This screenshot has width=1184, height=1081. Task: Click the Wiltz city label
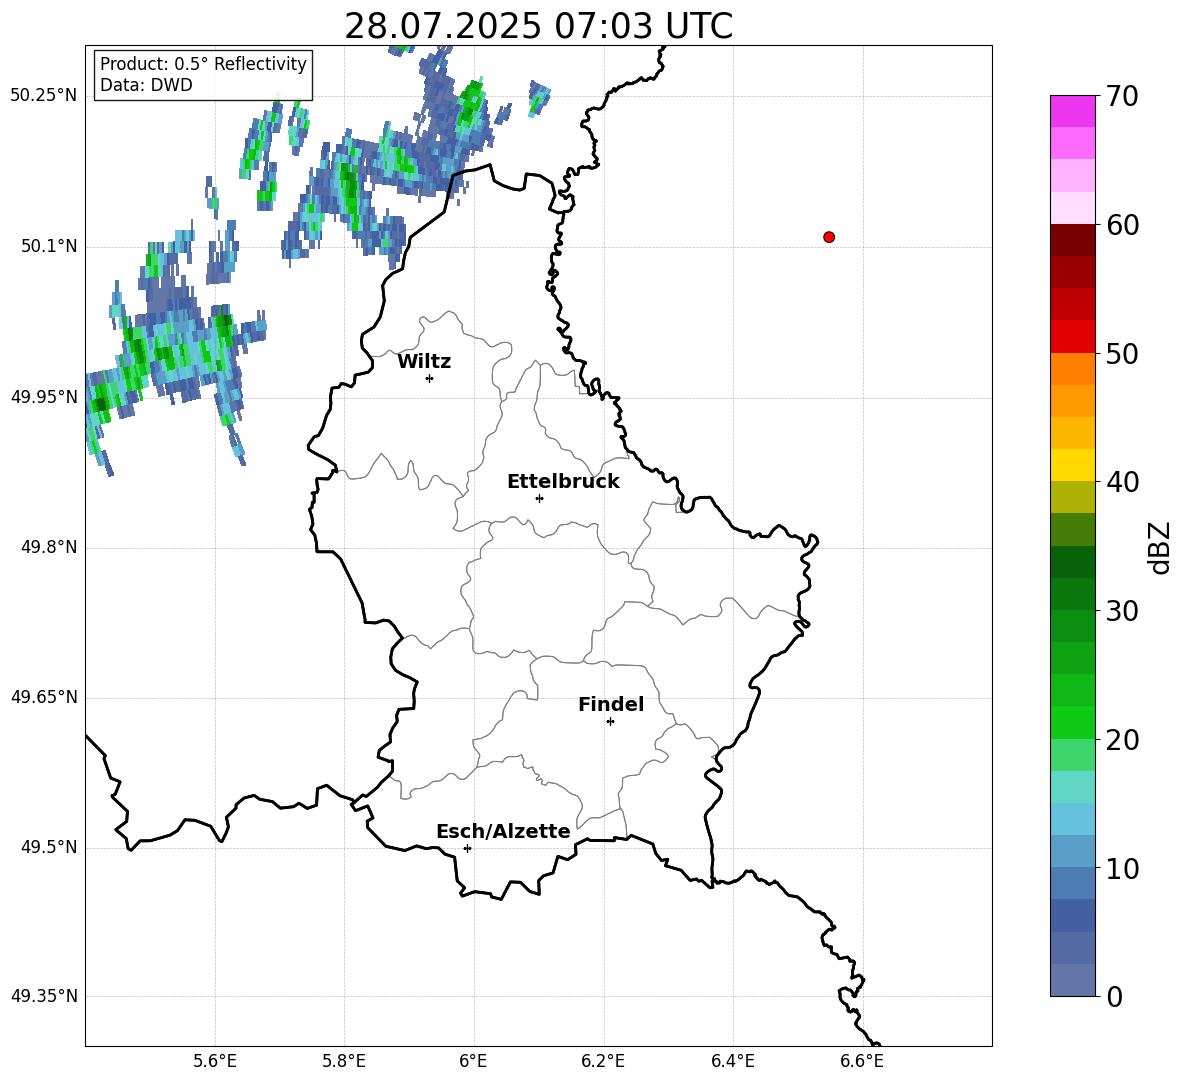424,362
